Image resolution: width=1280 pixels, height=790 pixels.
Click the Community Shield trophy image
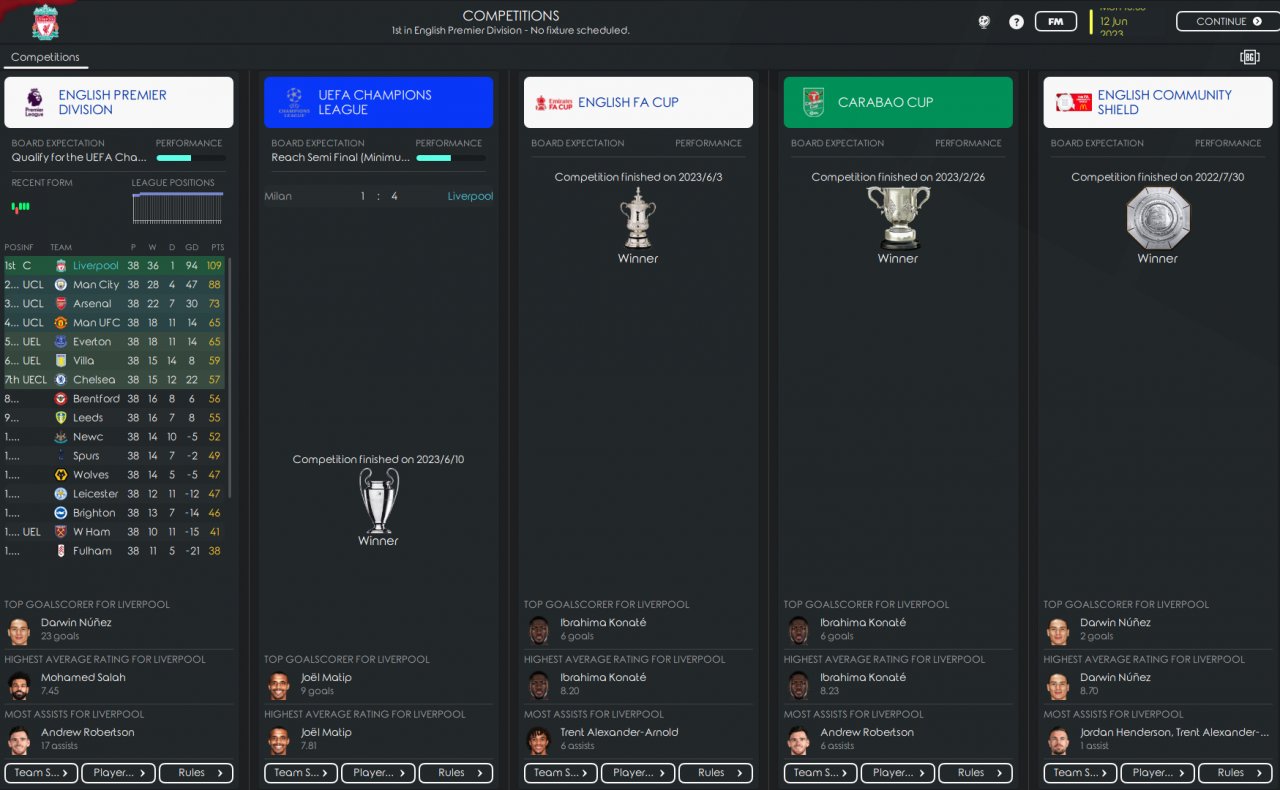pos(1157,217)
